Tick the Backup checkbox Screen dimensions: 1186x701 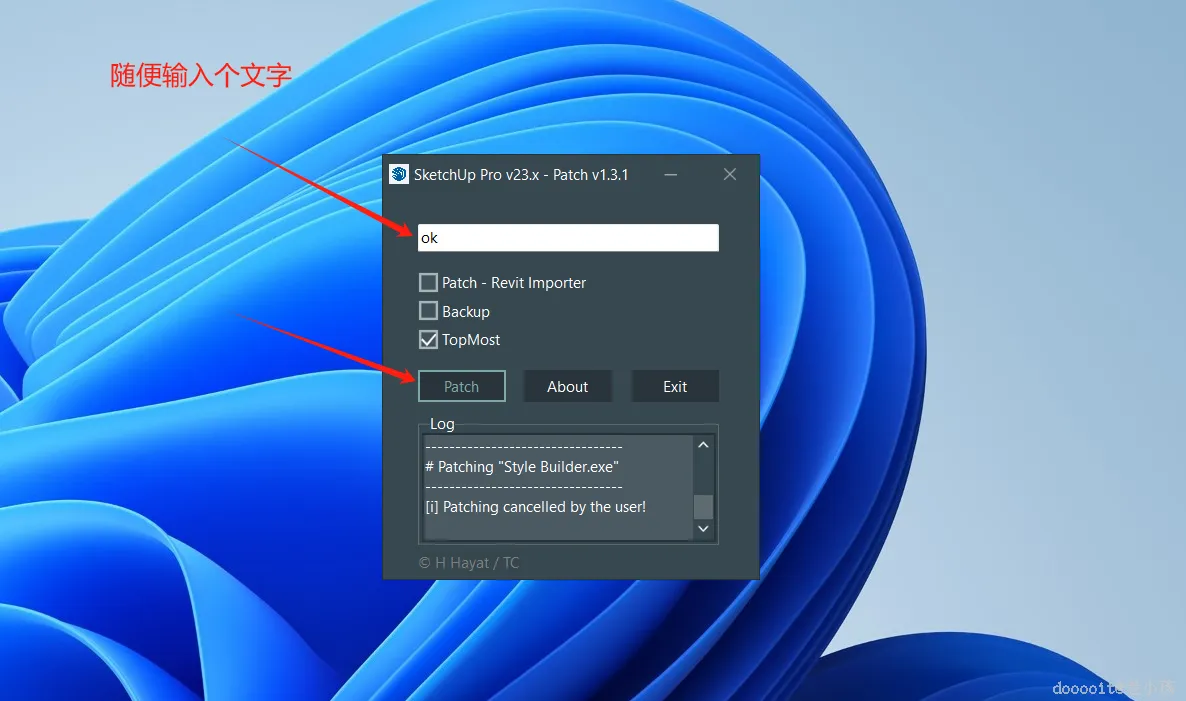(428, 311)
